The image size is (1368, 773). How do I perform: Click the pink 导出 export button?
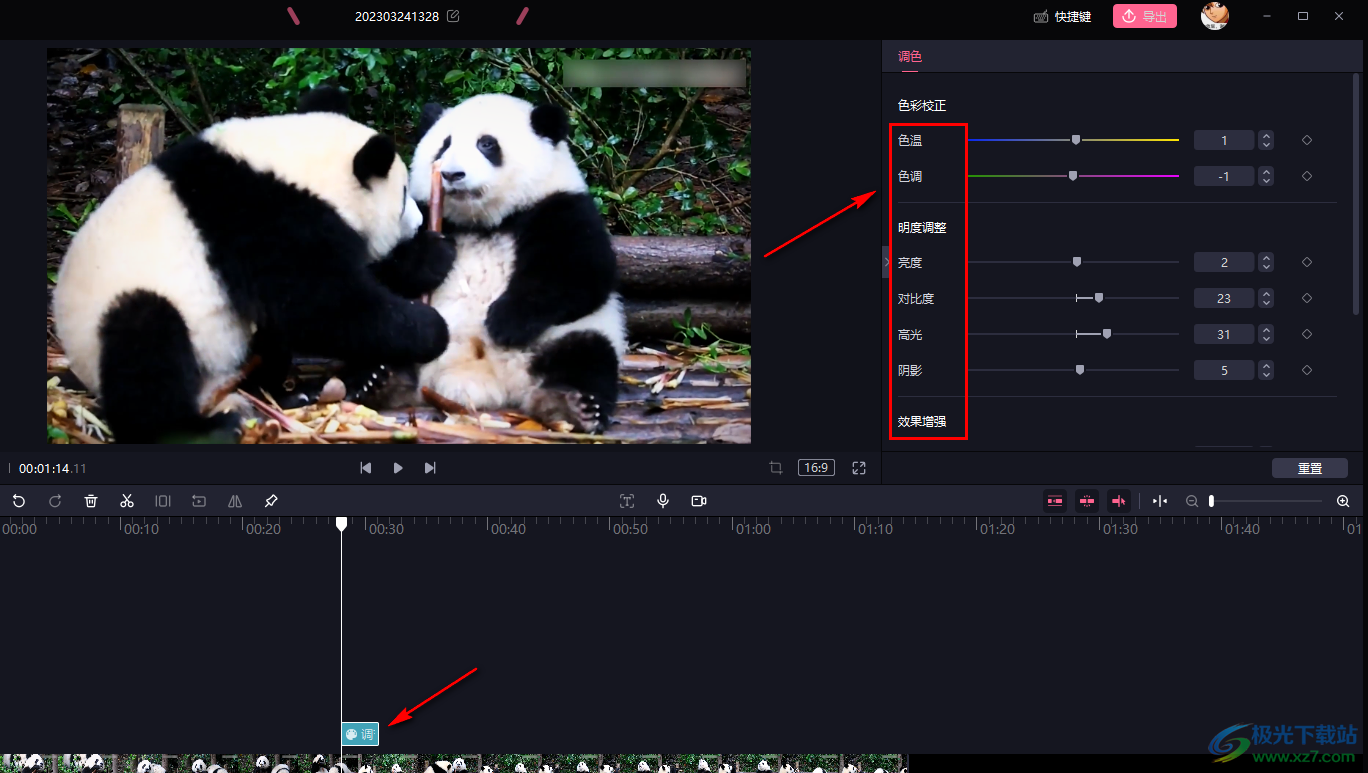[1145, 16]
